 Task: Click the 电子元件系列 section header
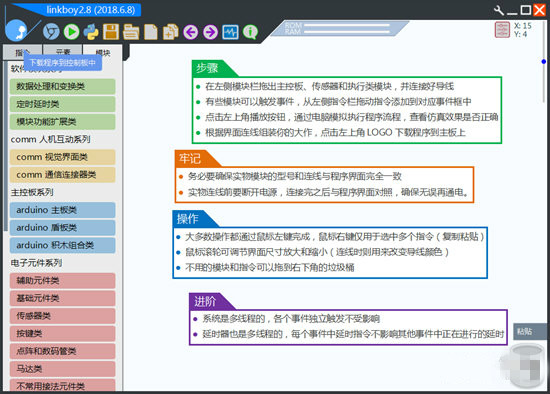36,262
